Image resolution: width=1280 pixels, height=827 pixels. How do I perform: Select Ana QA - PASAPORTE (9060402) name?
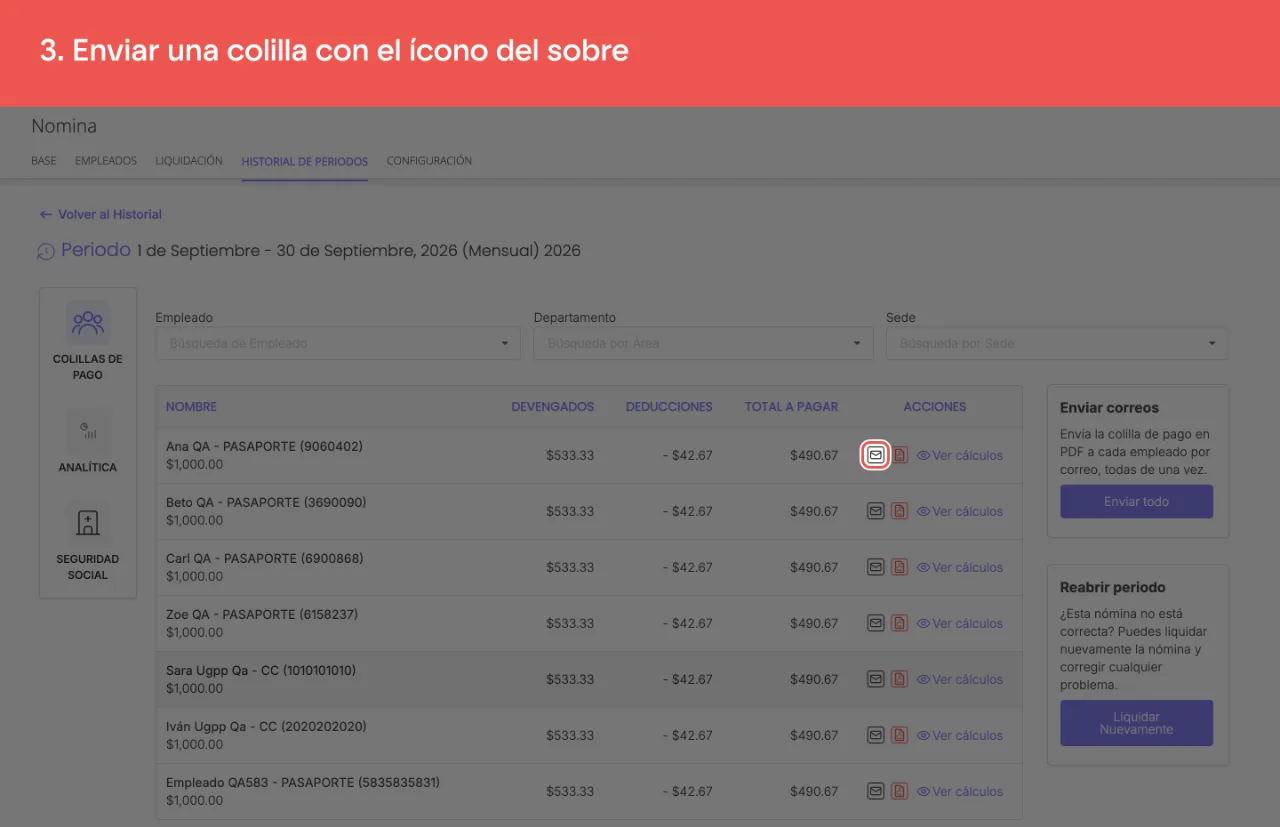[264, 447]
